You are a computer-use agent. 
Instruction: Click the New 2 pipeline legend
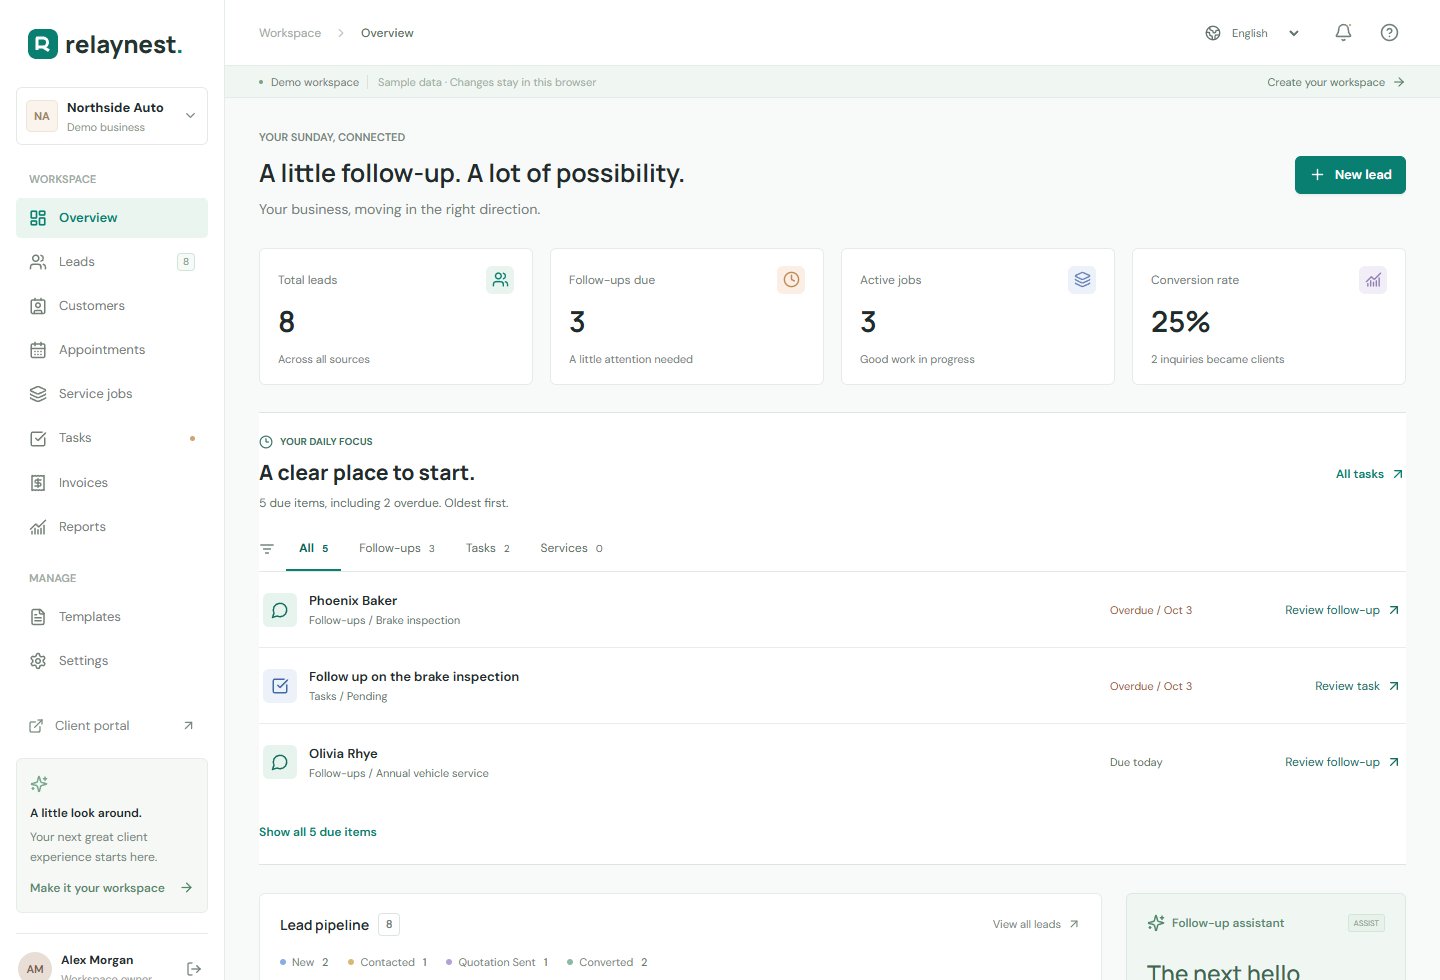[x=304, y=962]
